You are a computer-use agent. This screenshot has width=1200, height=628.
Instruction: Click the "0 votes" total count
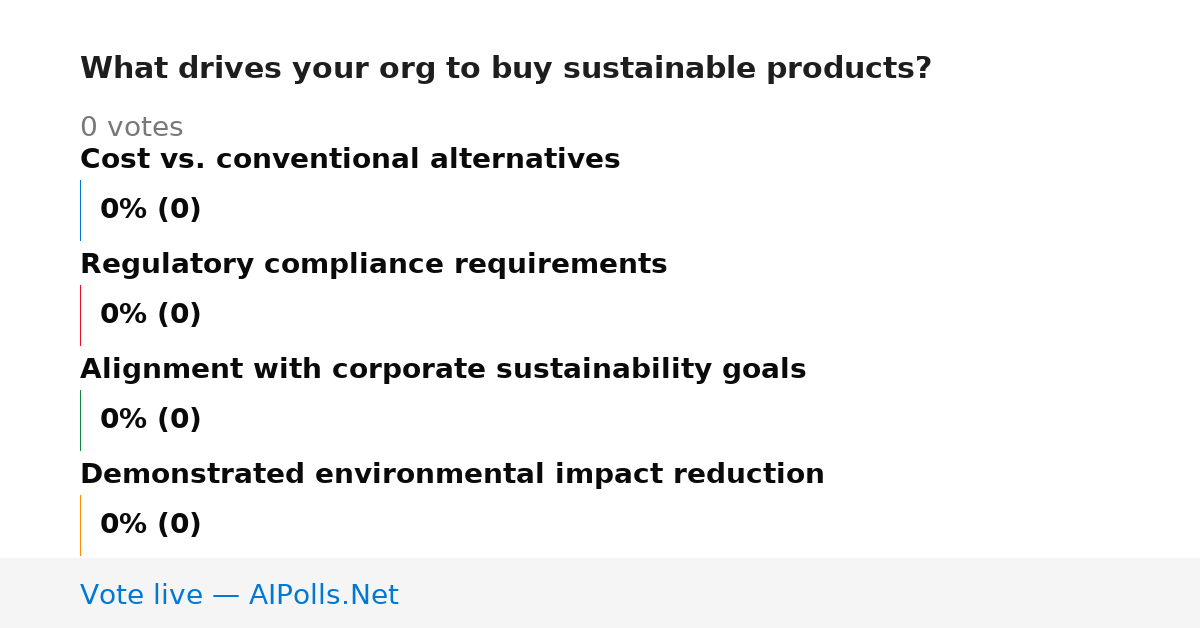click(x=131, y=128)
